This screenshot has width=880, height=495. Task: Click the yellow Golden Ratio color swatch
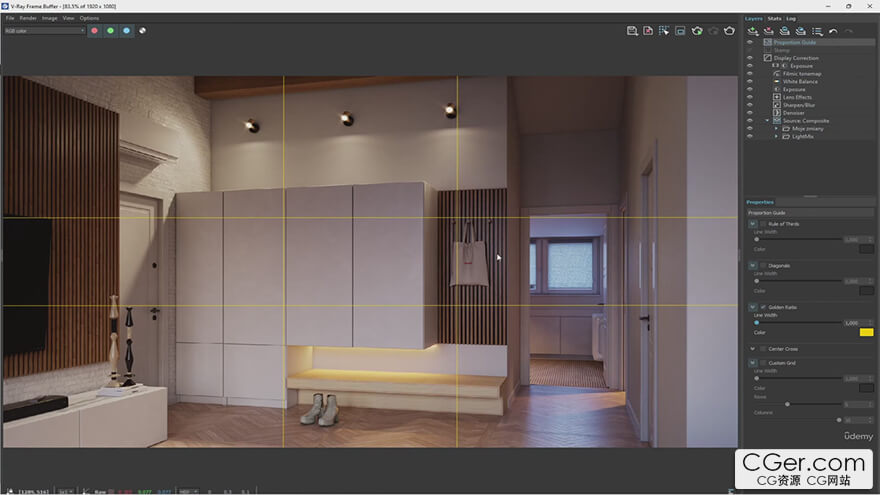866,332
